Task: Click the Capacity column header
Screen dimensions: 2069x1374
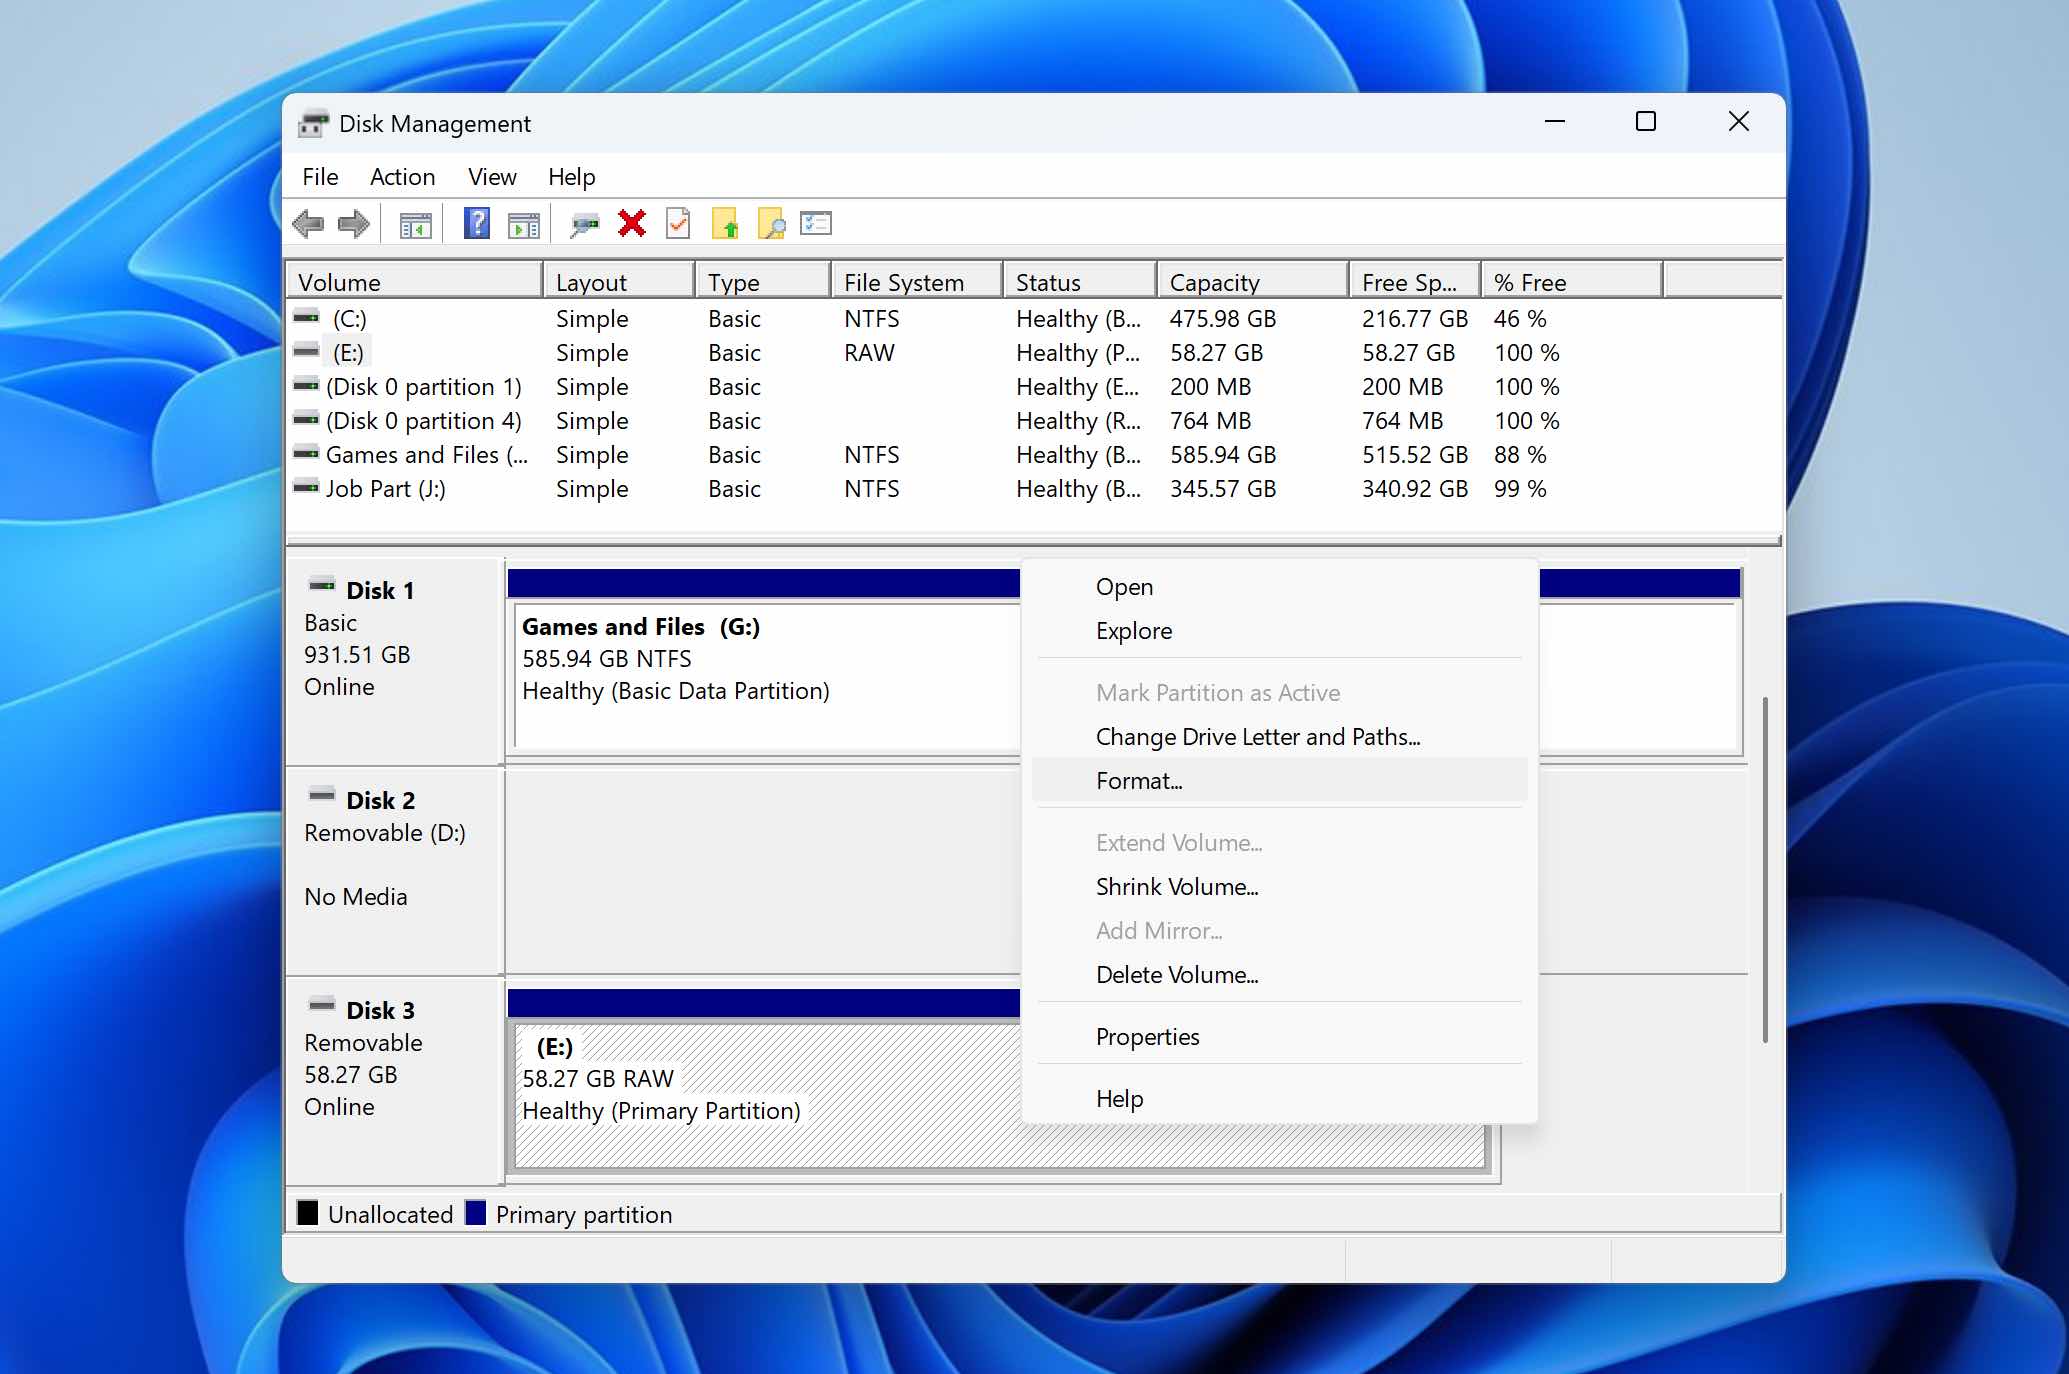Action: [1214, 281]
